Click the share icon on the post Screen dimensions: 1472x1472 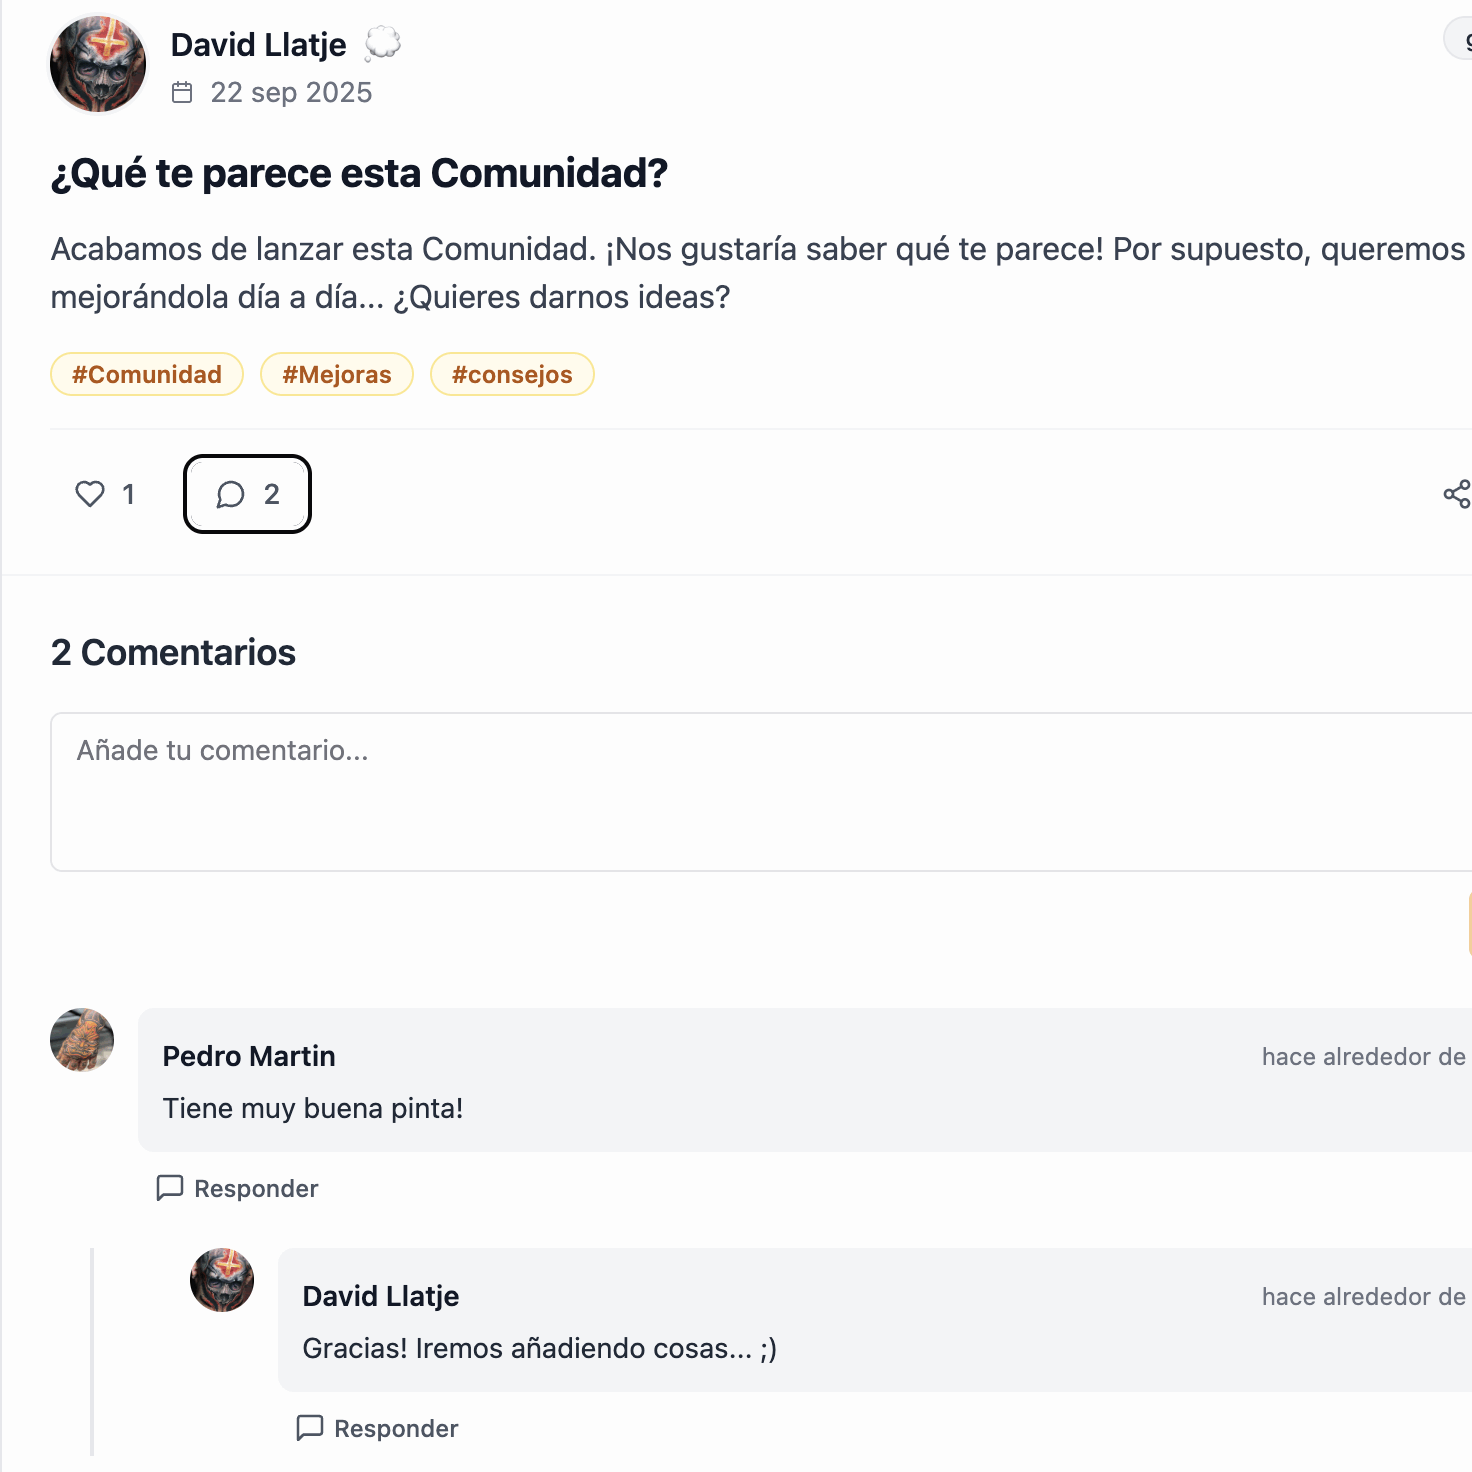[x=1456, y=494]
